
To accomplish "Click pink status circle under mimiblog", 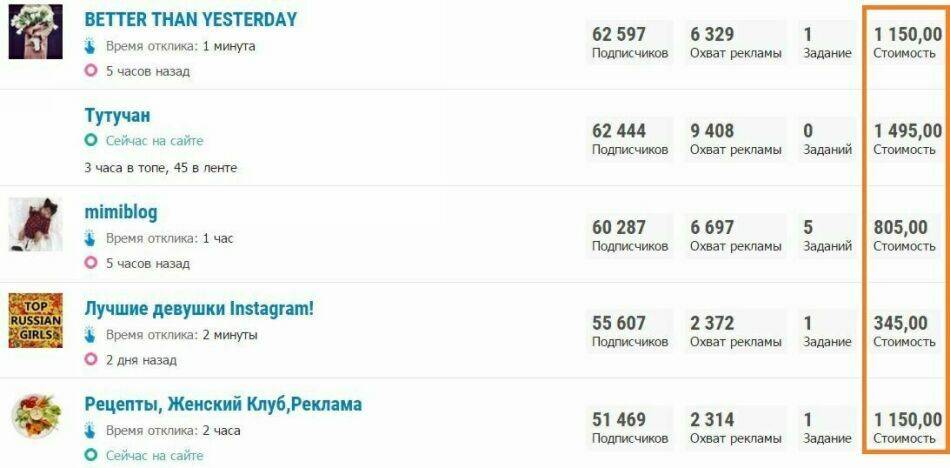I will tap(91, 264).
